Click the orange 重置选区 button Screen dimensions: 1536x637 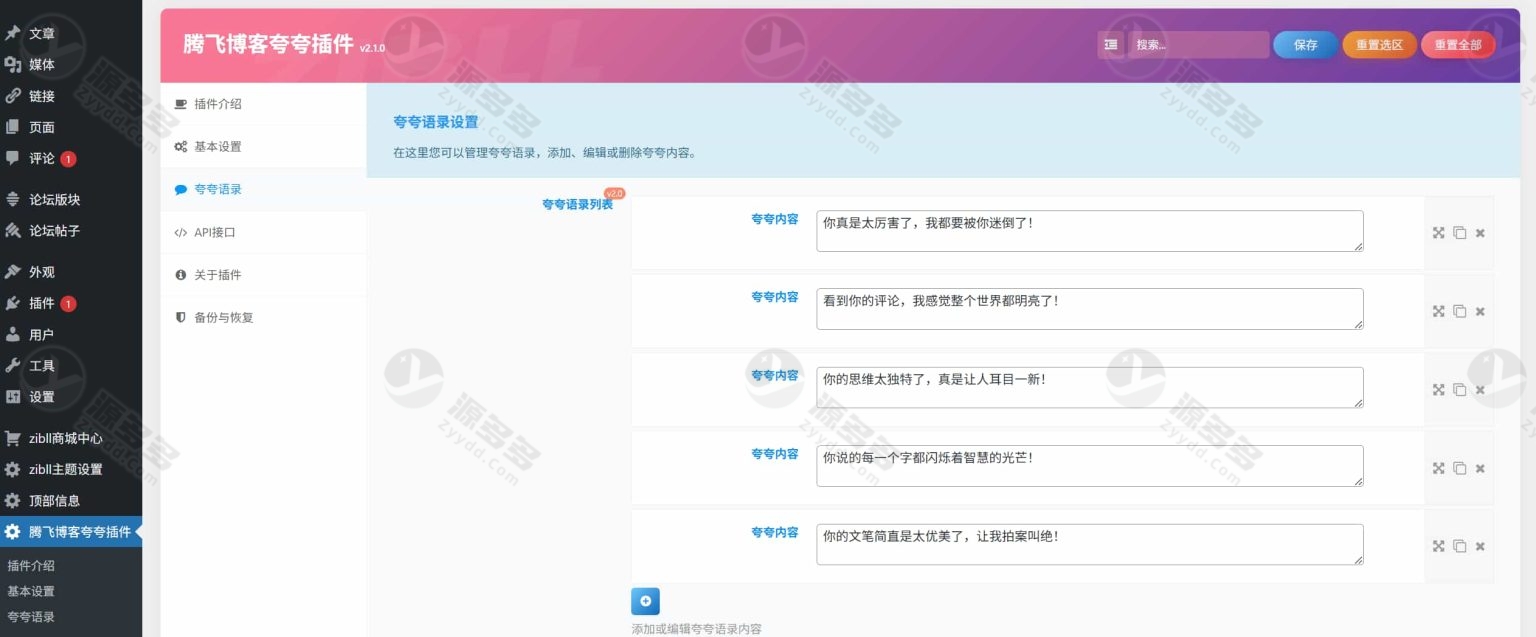(1379, 45)
